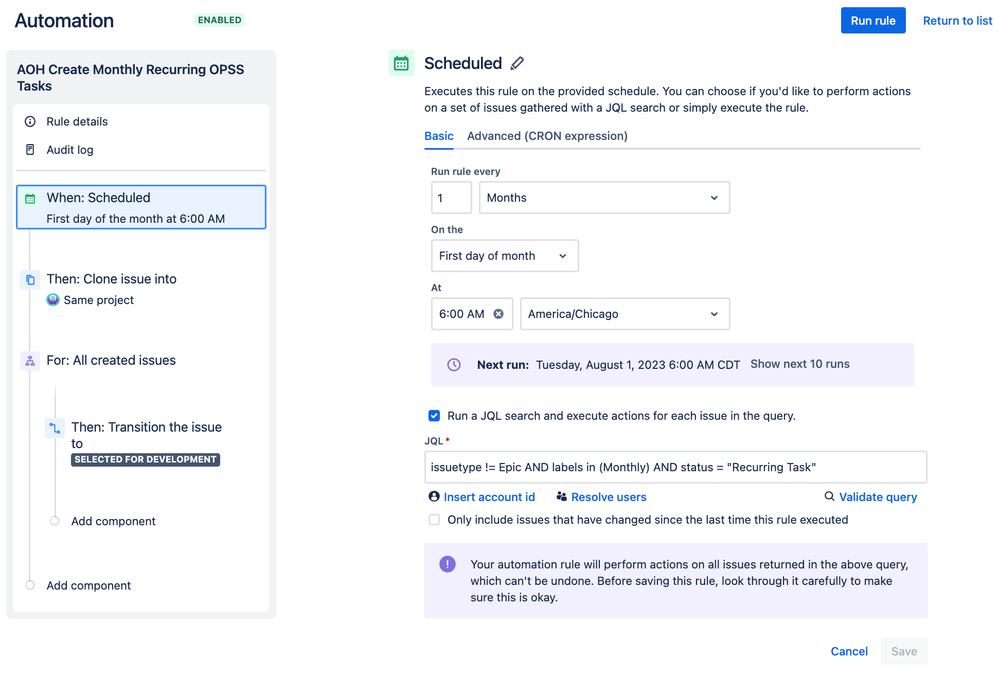The height and width of the screenshot is (676, 999).
Task: Click the branch icon beside For: All created issues
Action: tap(30, 361)
